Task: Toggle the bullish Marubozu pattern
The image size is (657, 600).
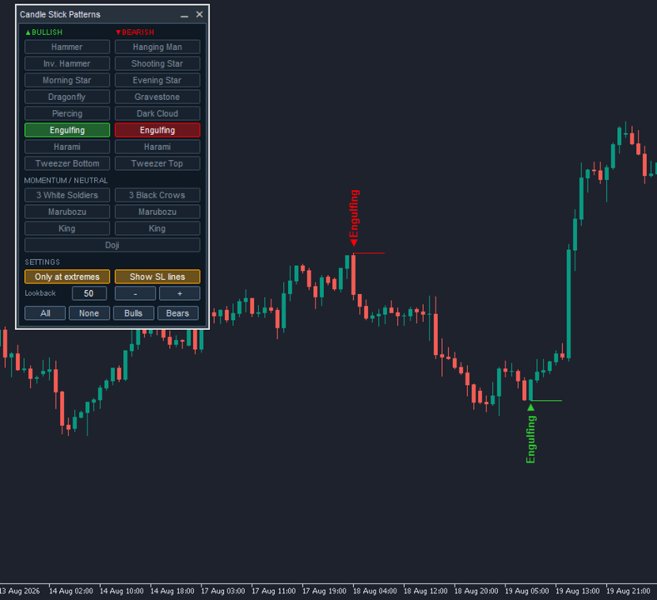Action: coord(67,212)
